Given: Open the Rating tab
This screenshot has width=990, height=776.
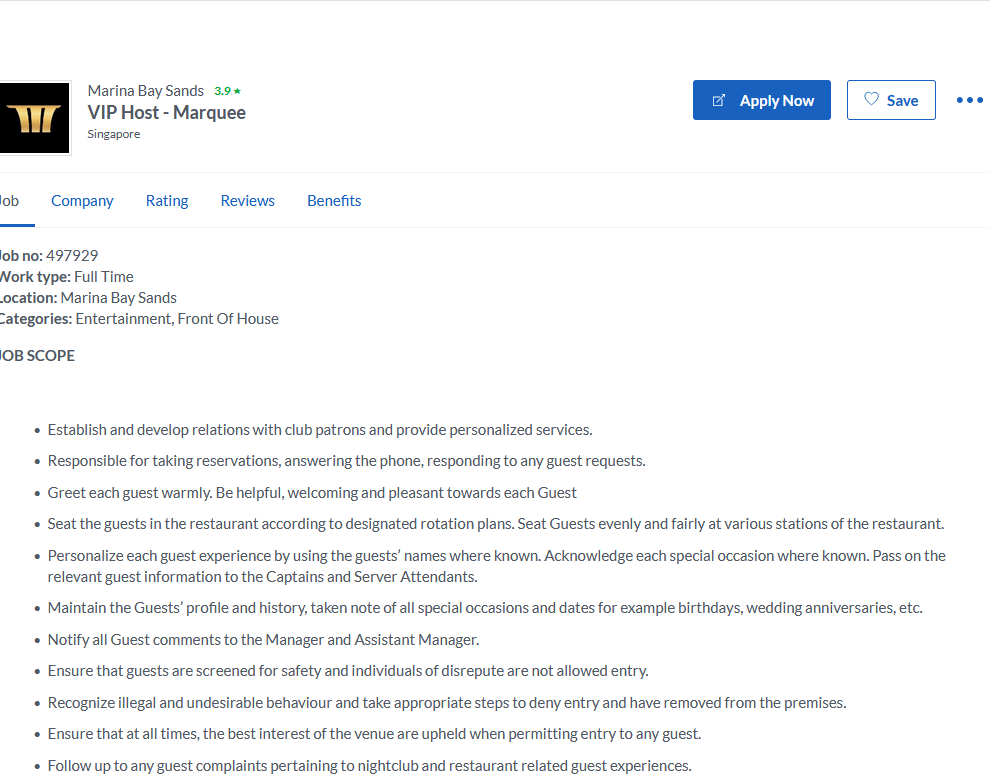Looking at the screenshot, I should pyautogui.click(x=167, y=201).
